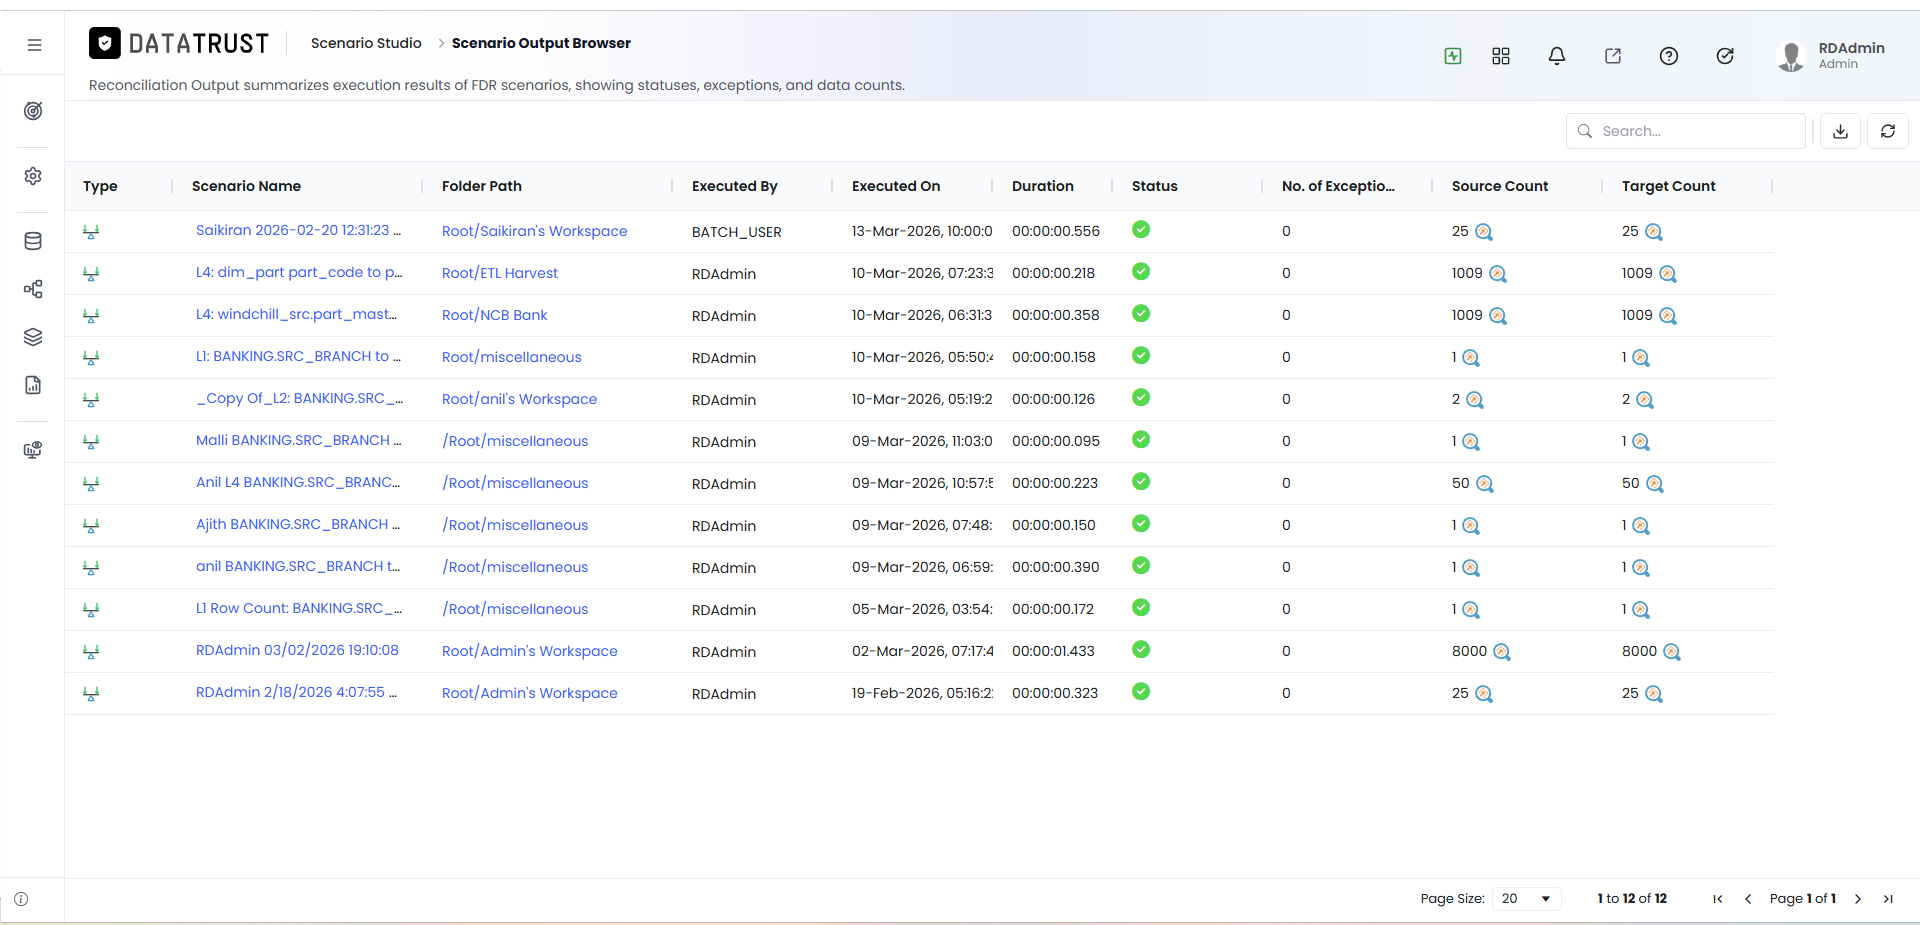Image resolution: width=1920 pixels, height=925 pixels.
Task: Open L4: dim_part part_code scenario link
Action: tap(299, 272)
